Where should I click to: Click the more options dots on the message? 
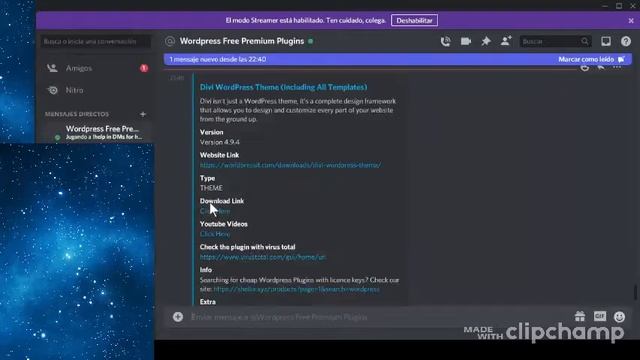[617, 67]
